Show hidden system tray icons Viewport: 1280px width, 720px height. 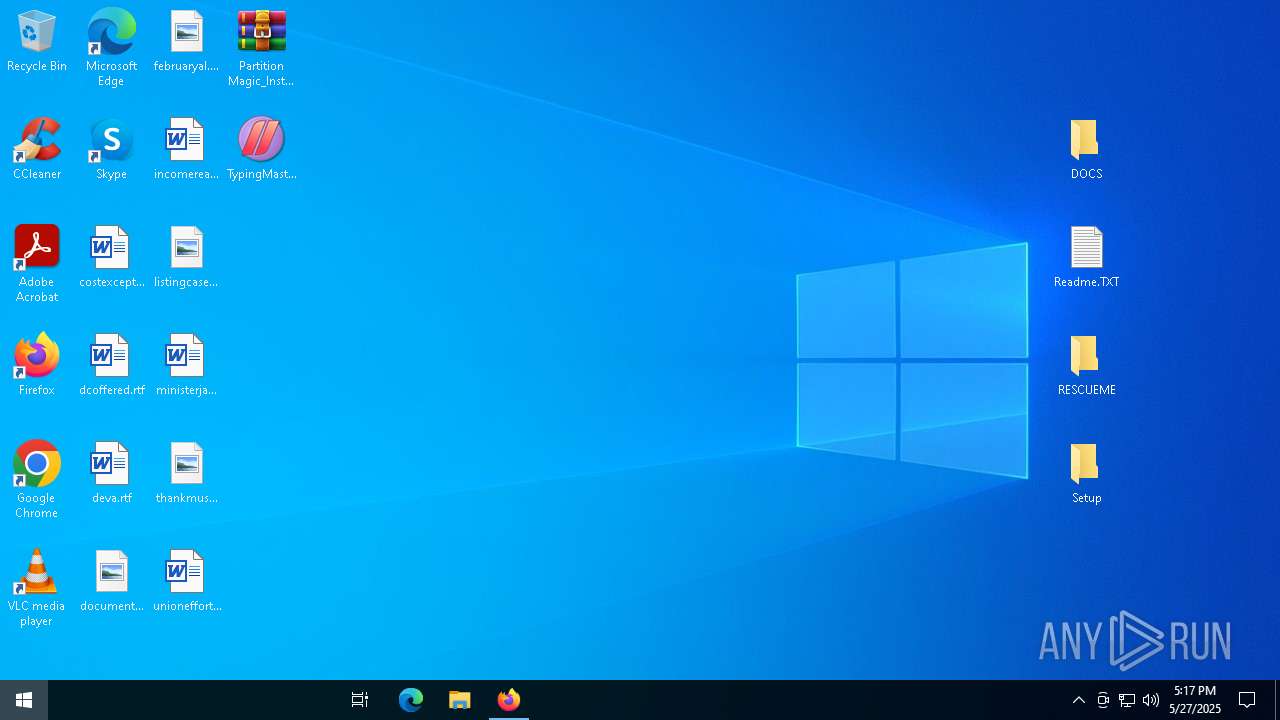1079,700
